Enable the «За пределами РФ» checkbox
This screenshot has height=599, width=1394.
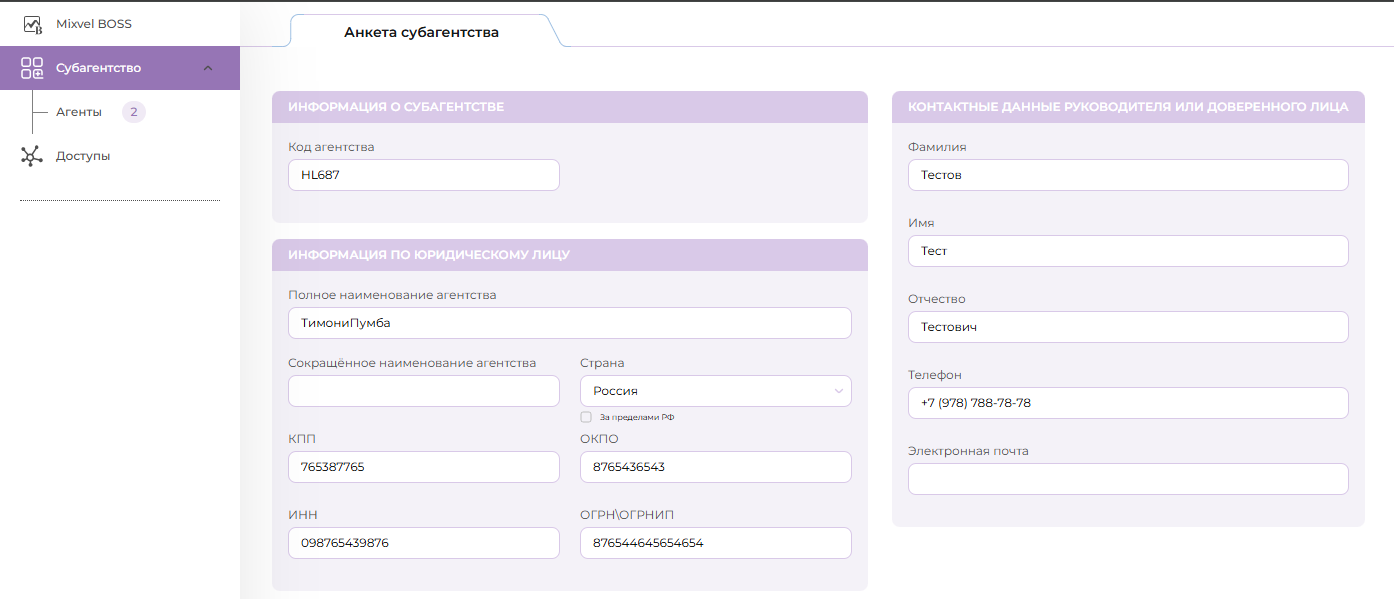(x=586, y=417)
